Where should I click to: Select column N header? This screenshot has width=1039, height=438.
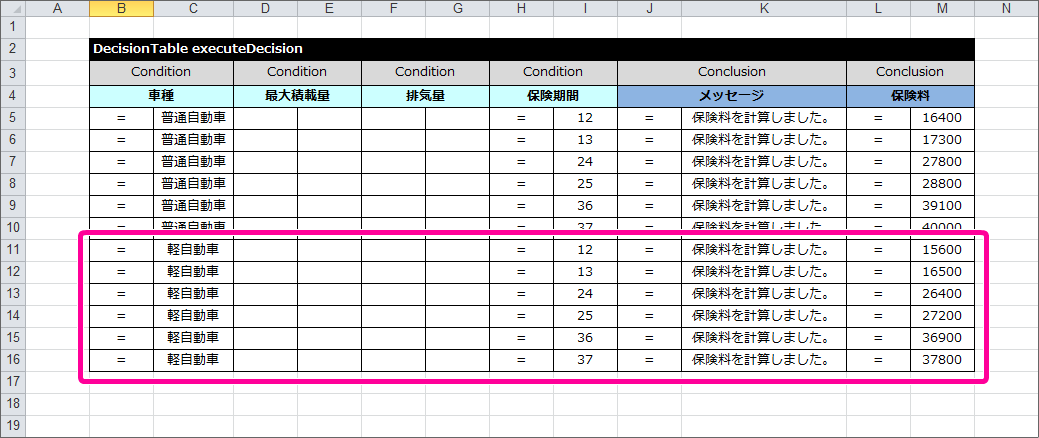coord(1006,9)
